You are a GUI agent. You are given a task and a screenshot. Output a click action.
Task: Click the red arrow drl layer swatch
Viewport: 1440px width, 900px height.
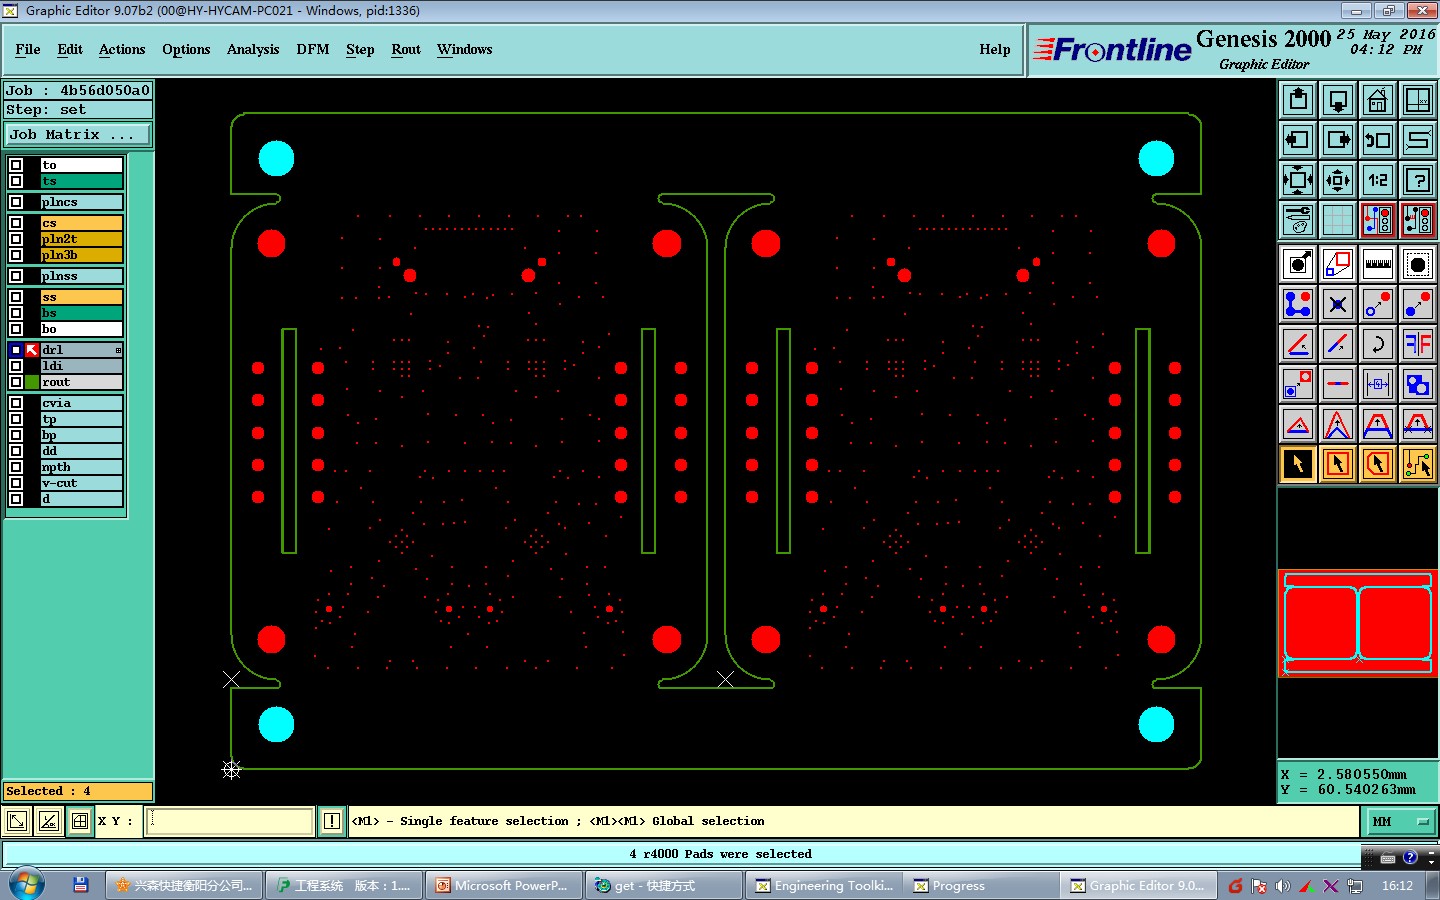click(32, 350)
